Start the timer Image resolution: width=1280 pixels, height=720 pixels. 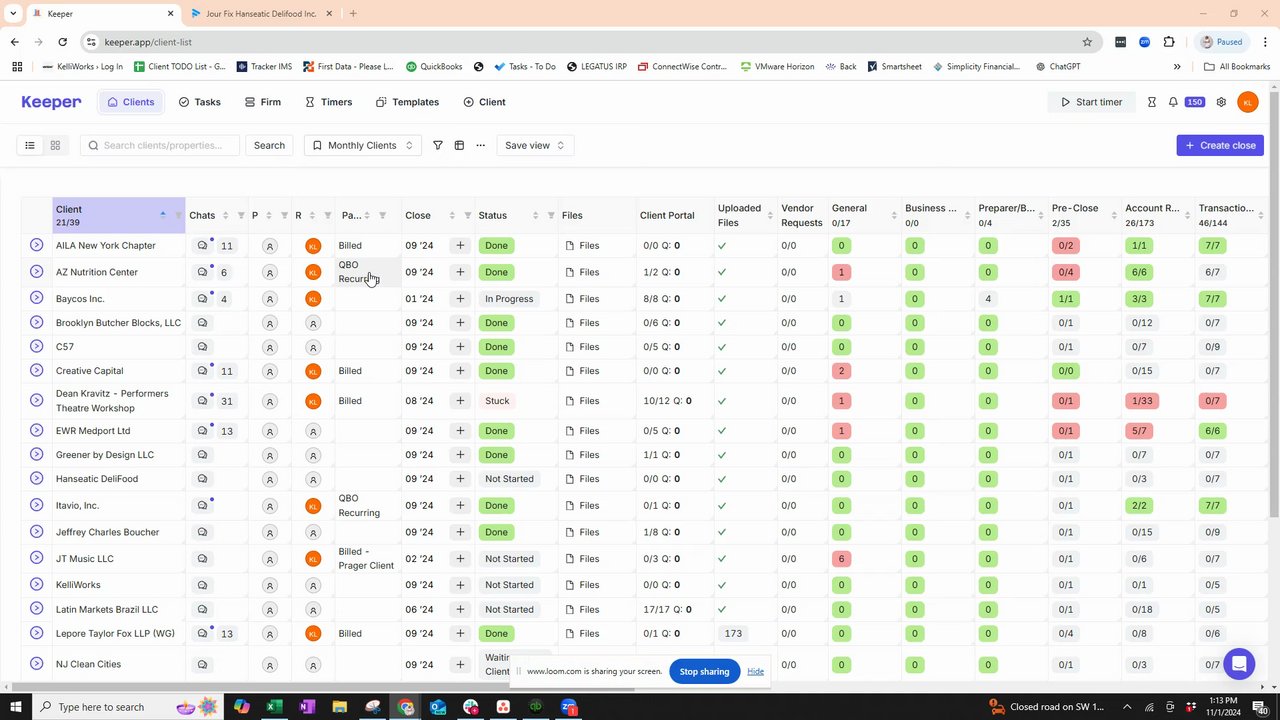pos(1090,102)
